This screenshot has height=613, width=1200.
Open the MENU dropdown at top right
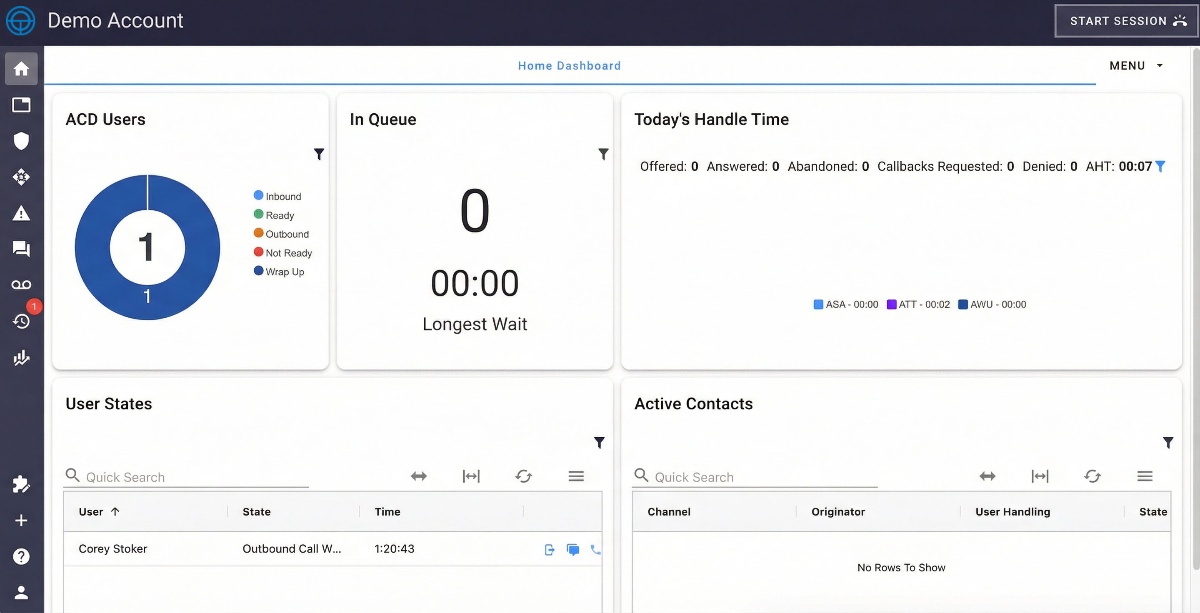coord(1135,65)
